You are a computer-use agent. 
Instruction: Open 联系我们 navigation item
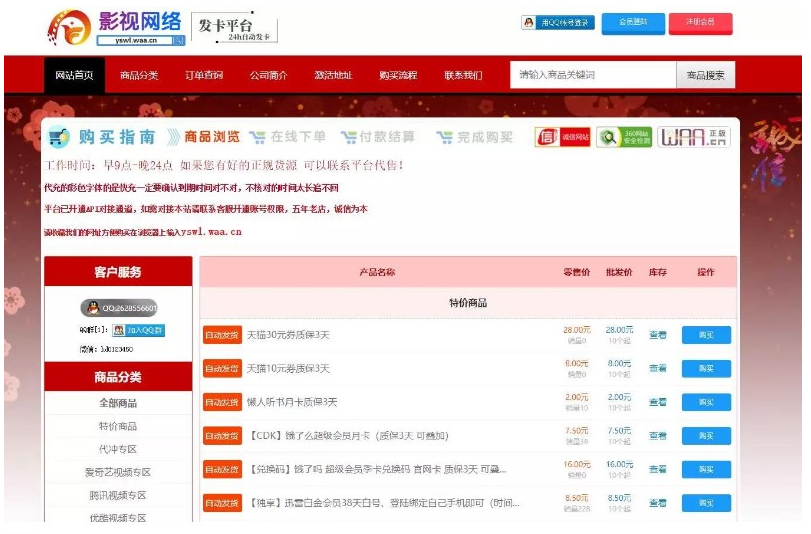click(x=463, y=76)
